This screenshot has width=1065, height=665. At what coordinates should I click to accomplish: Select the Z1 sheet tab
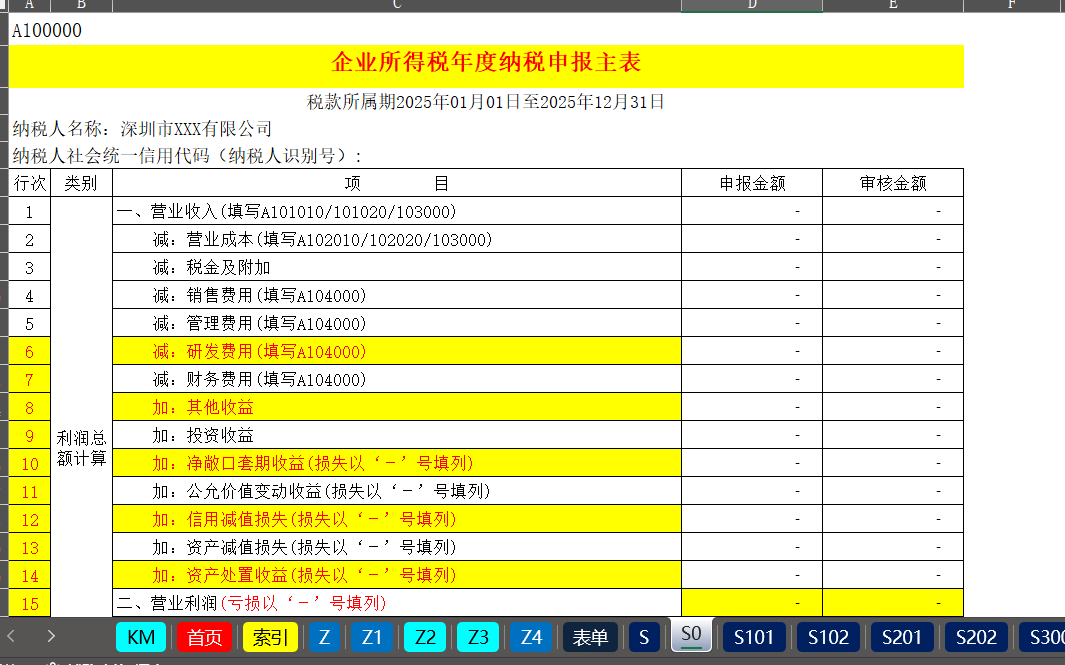tap(372, 637)
